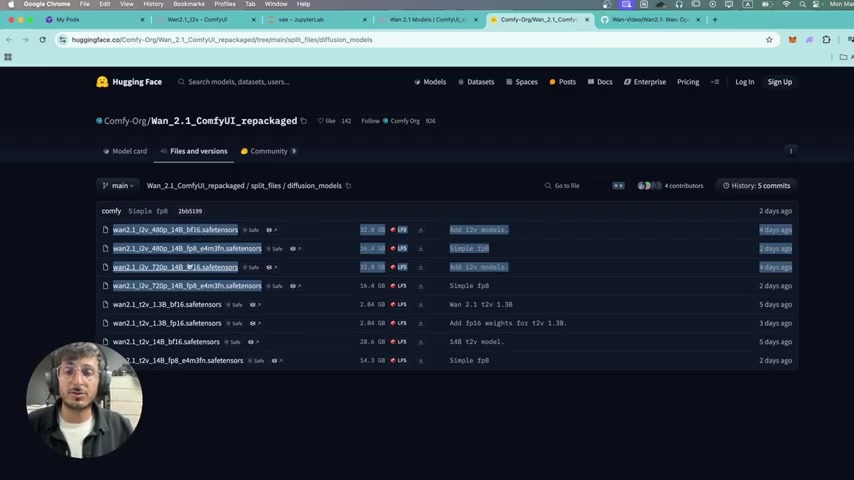
Task: Click the Hugging Face logo
Action: (129, 82)
